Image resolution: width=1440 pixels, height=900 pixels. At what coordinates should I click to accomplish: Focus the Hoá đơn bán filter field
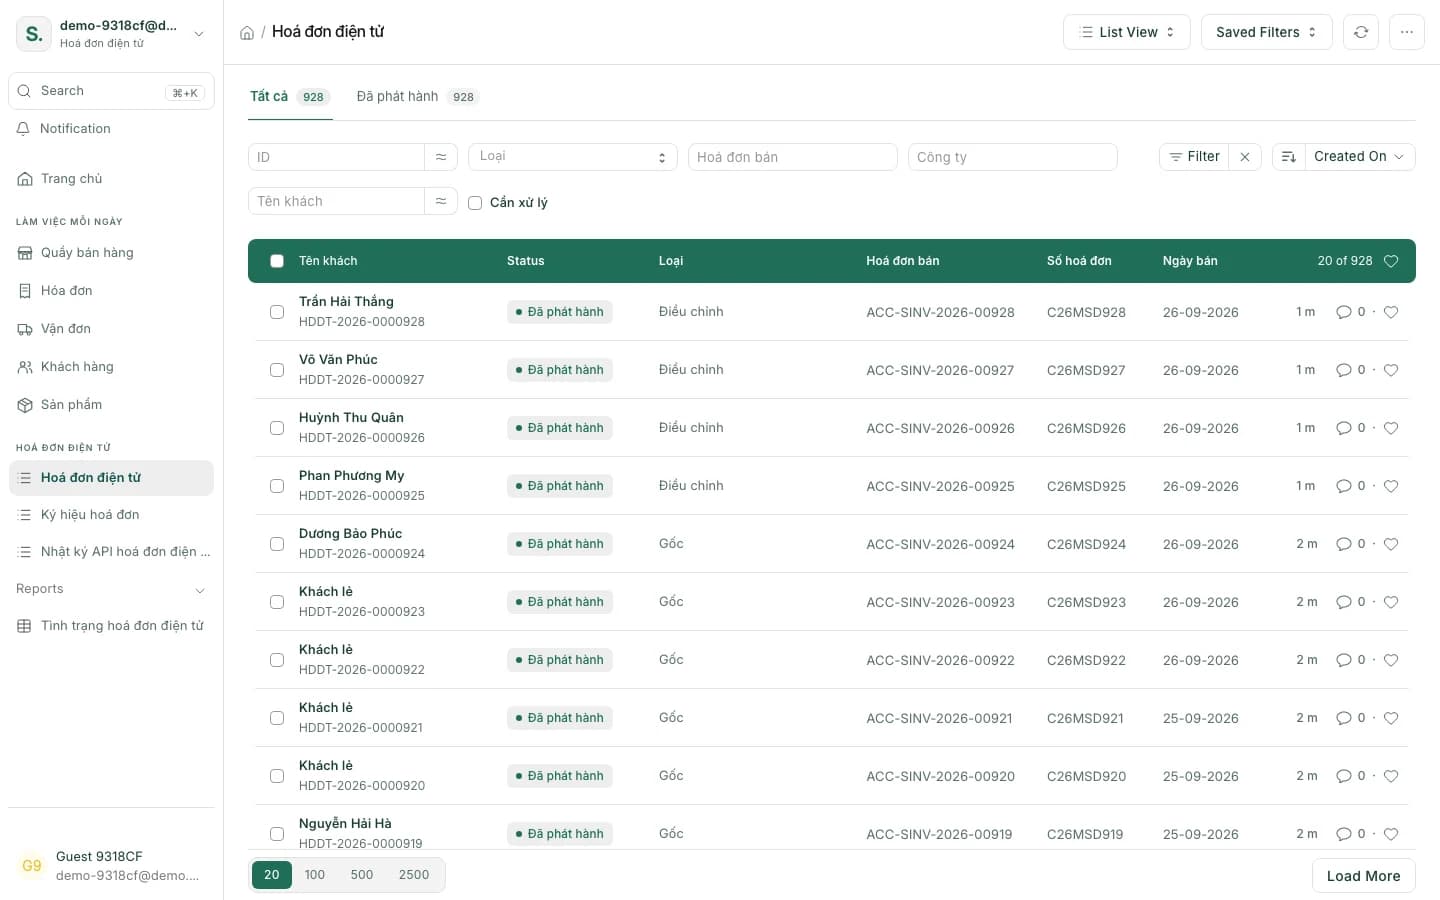(793, 157)
